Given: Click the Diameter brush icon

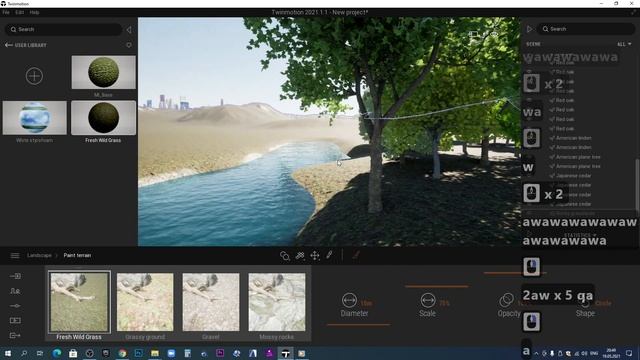Looking at the screenshot, I should click(349, 300).
